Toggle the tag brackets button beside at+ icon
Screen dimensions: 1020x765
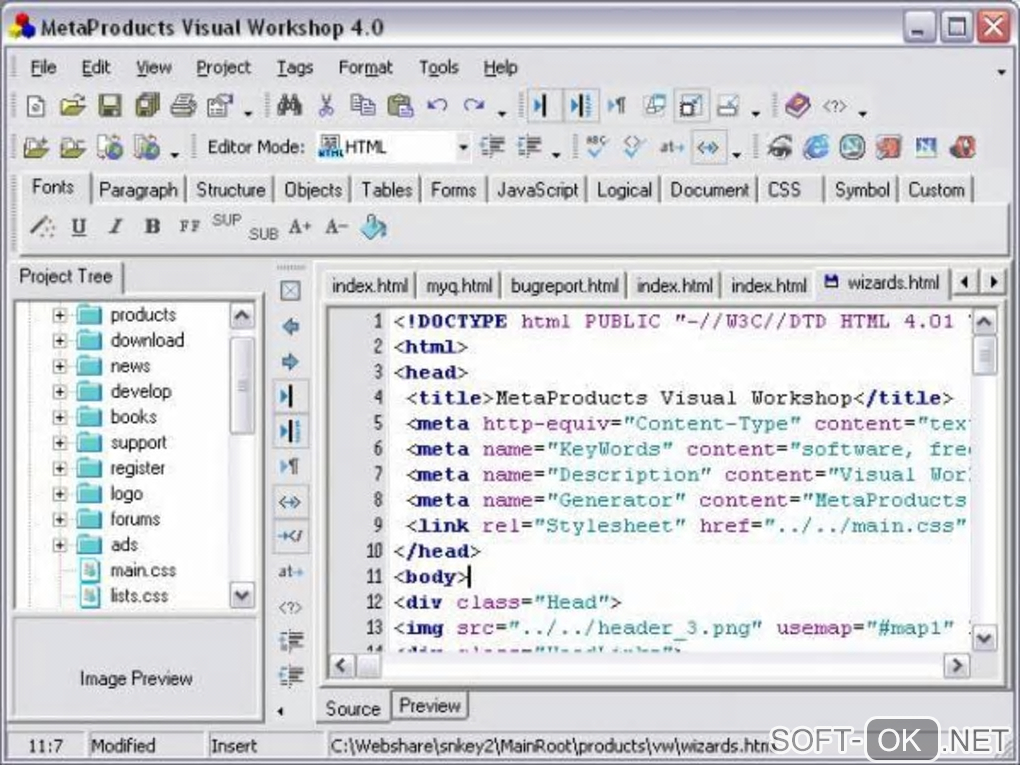tap(708, 148)
